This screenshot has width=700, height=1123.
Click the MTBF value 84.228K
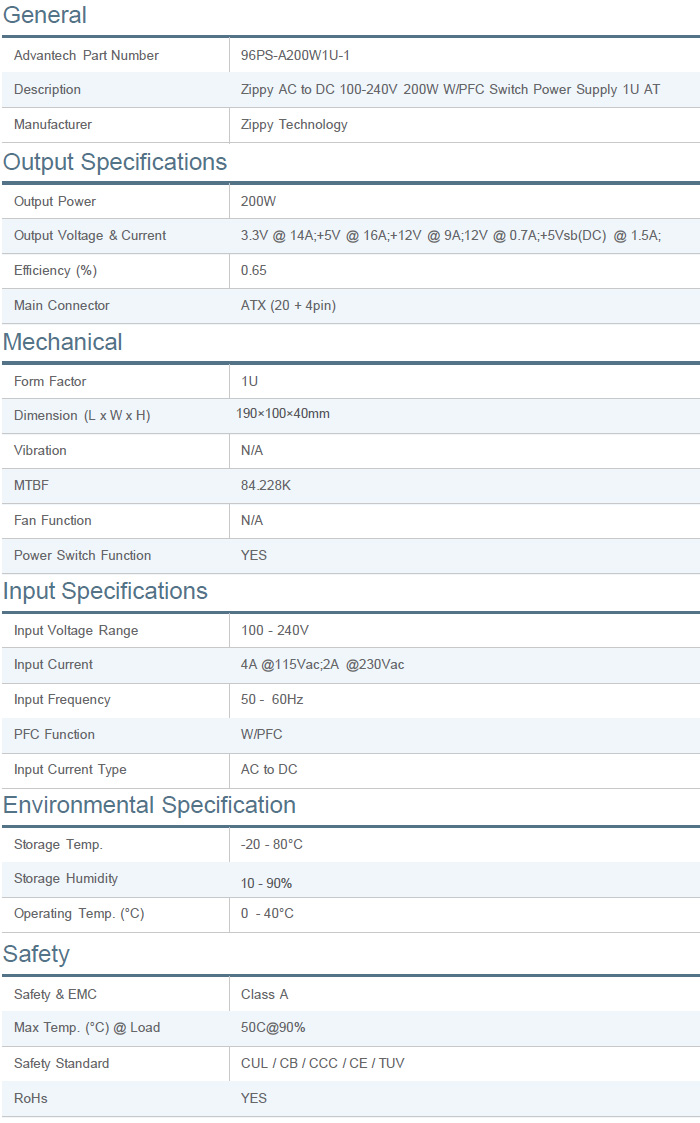[x=266, y=486]
